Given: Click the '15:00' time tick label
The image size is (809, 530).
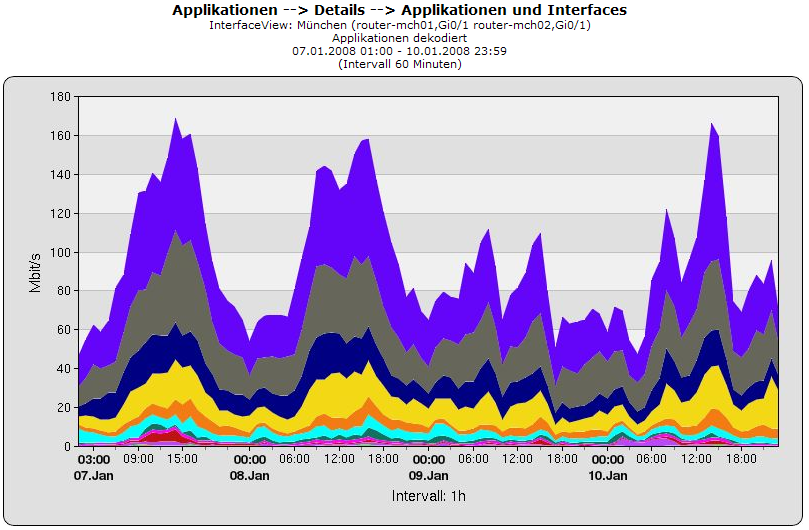Looking at the screenshot, I should click(183, 459).
